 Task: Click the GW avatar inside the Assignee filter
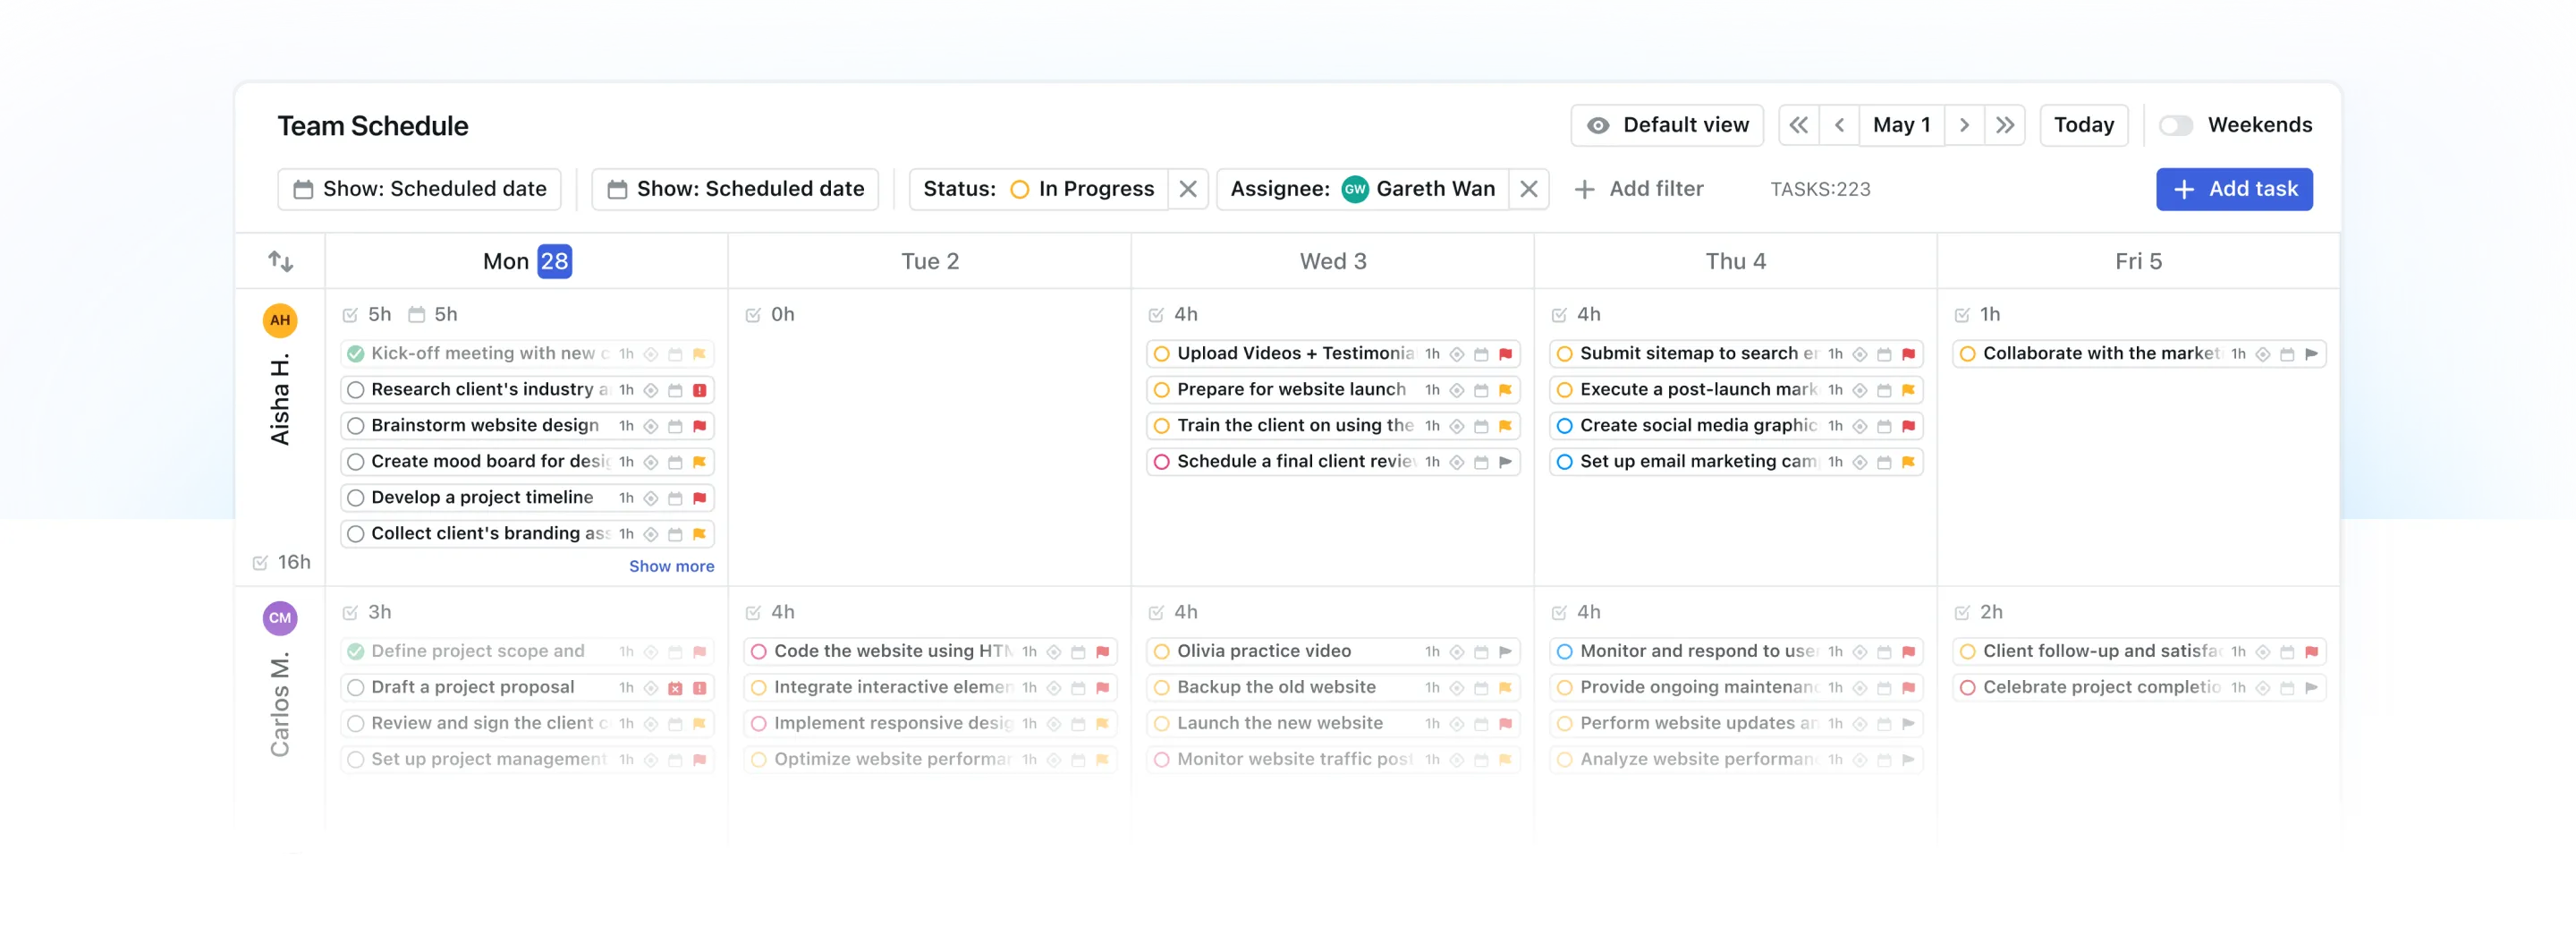[1355, 189]
